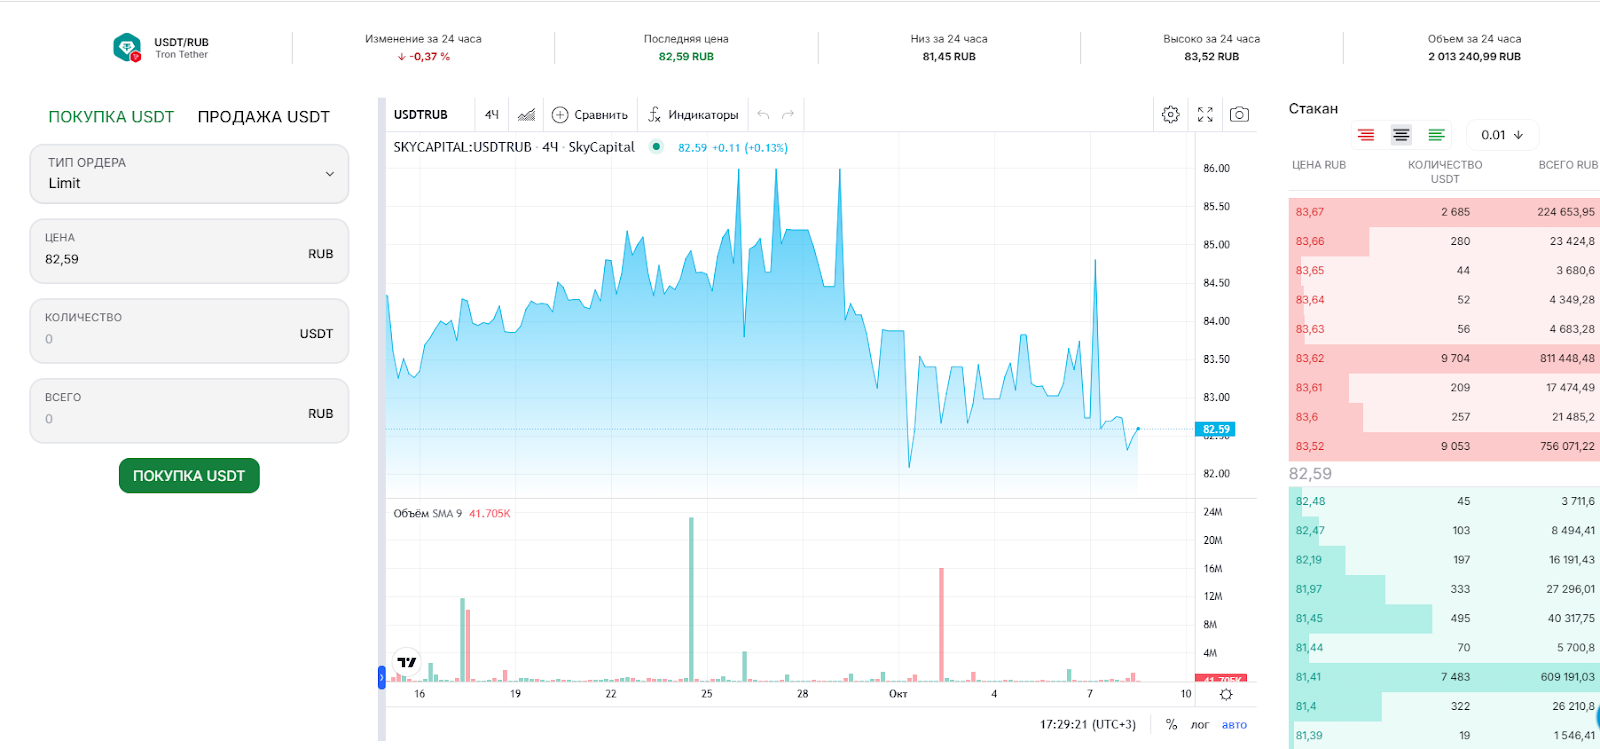Click the Indicators fx button

pos(693,115)
